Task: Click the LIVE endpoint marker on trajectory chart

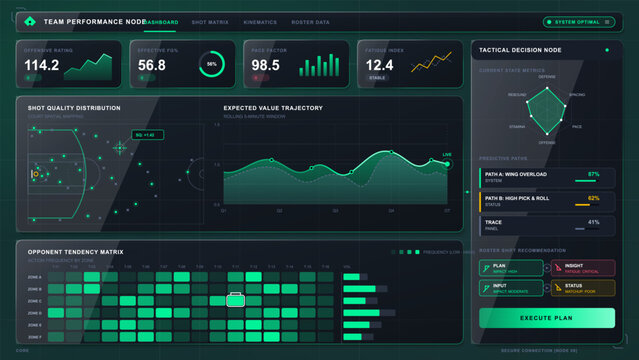Action: pyautogui.click(x=447, y=164)
